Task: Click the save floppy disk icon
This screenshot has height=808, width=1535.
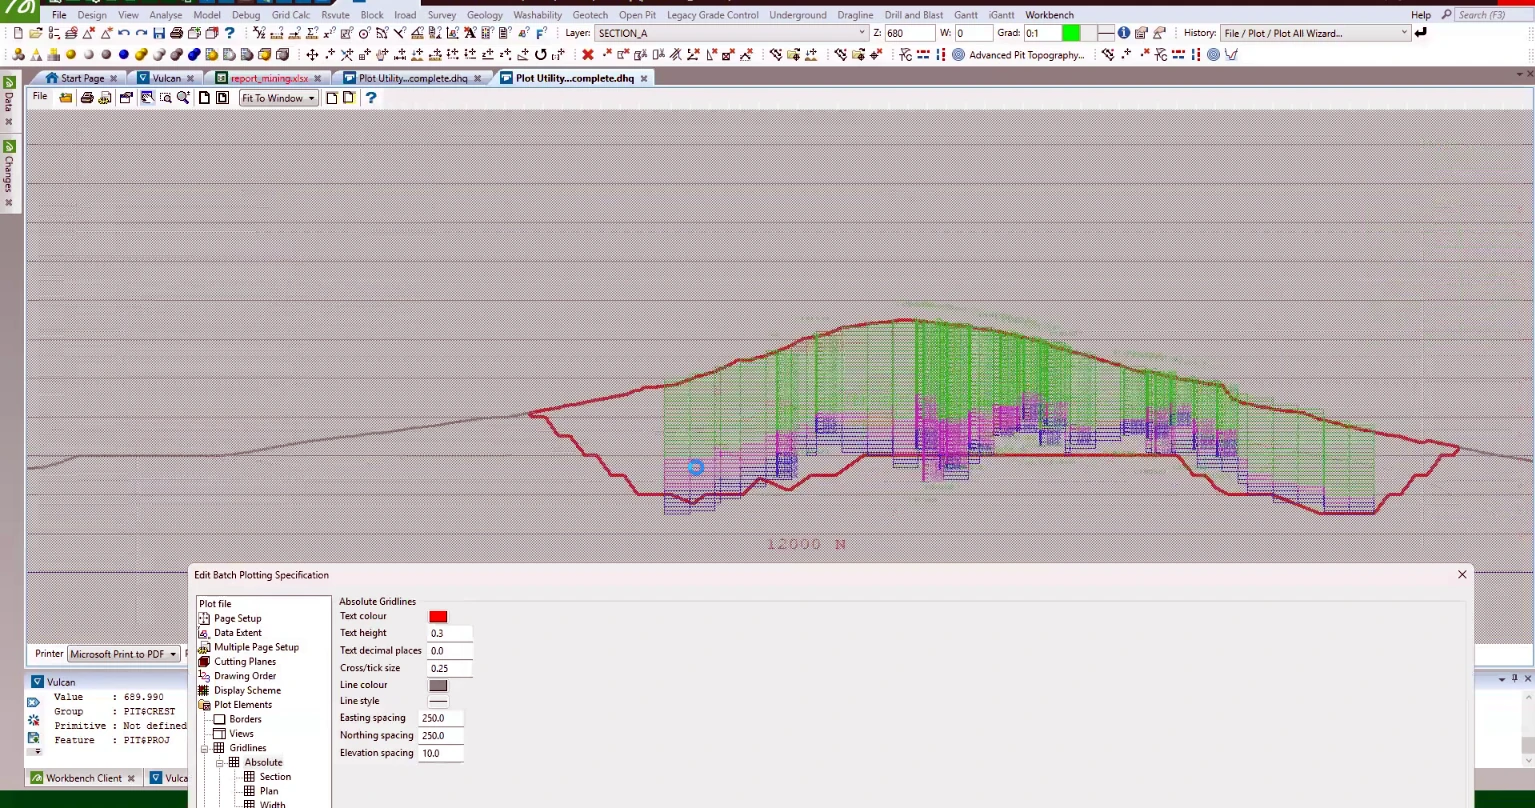Action: click(159, 33)
